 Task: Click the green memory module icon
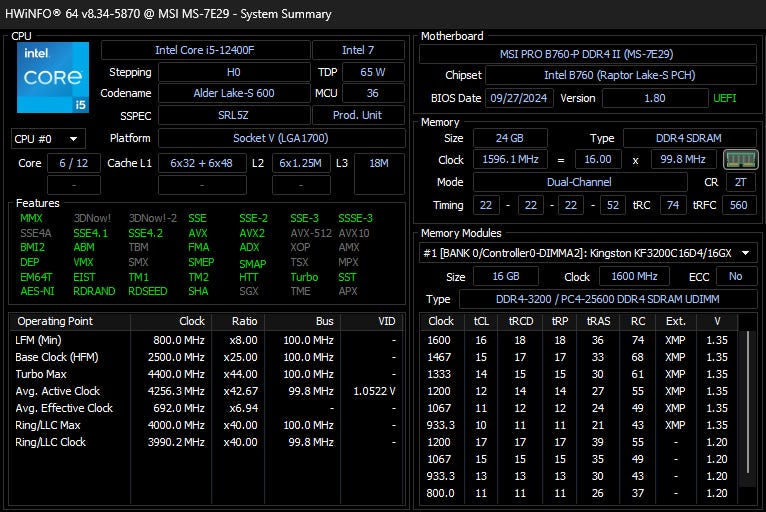coord(741,159)
